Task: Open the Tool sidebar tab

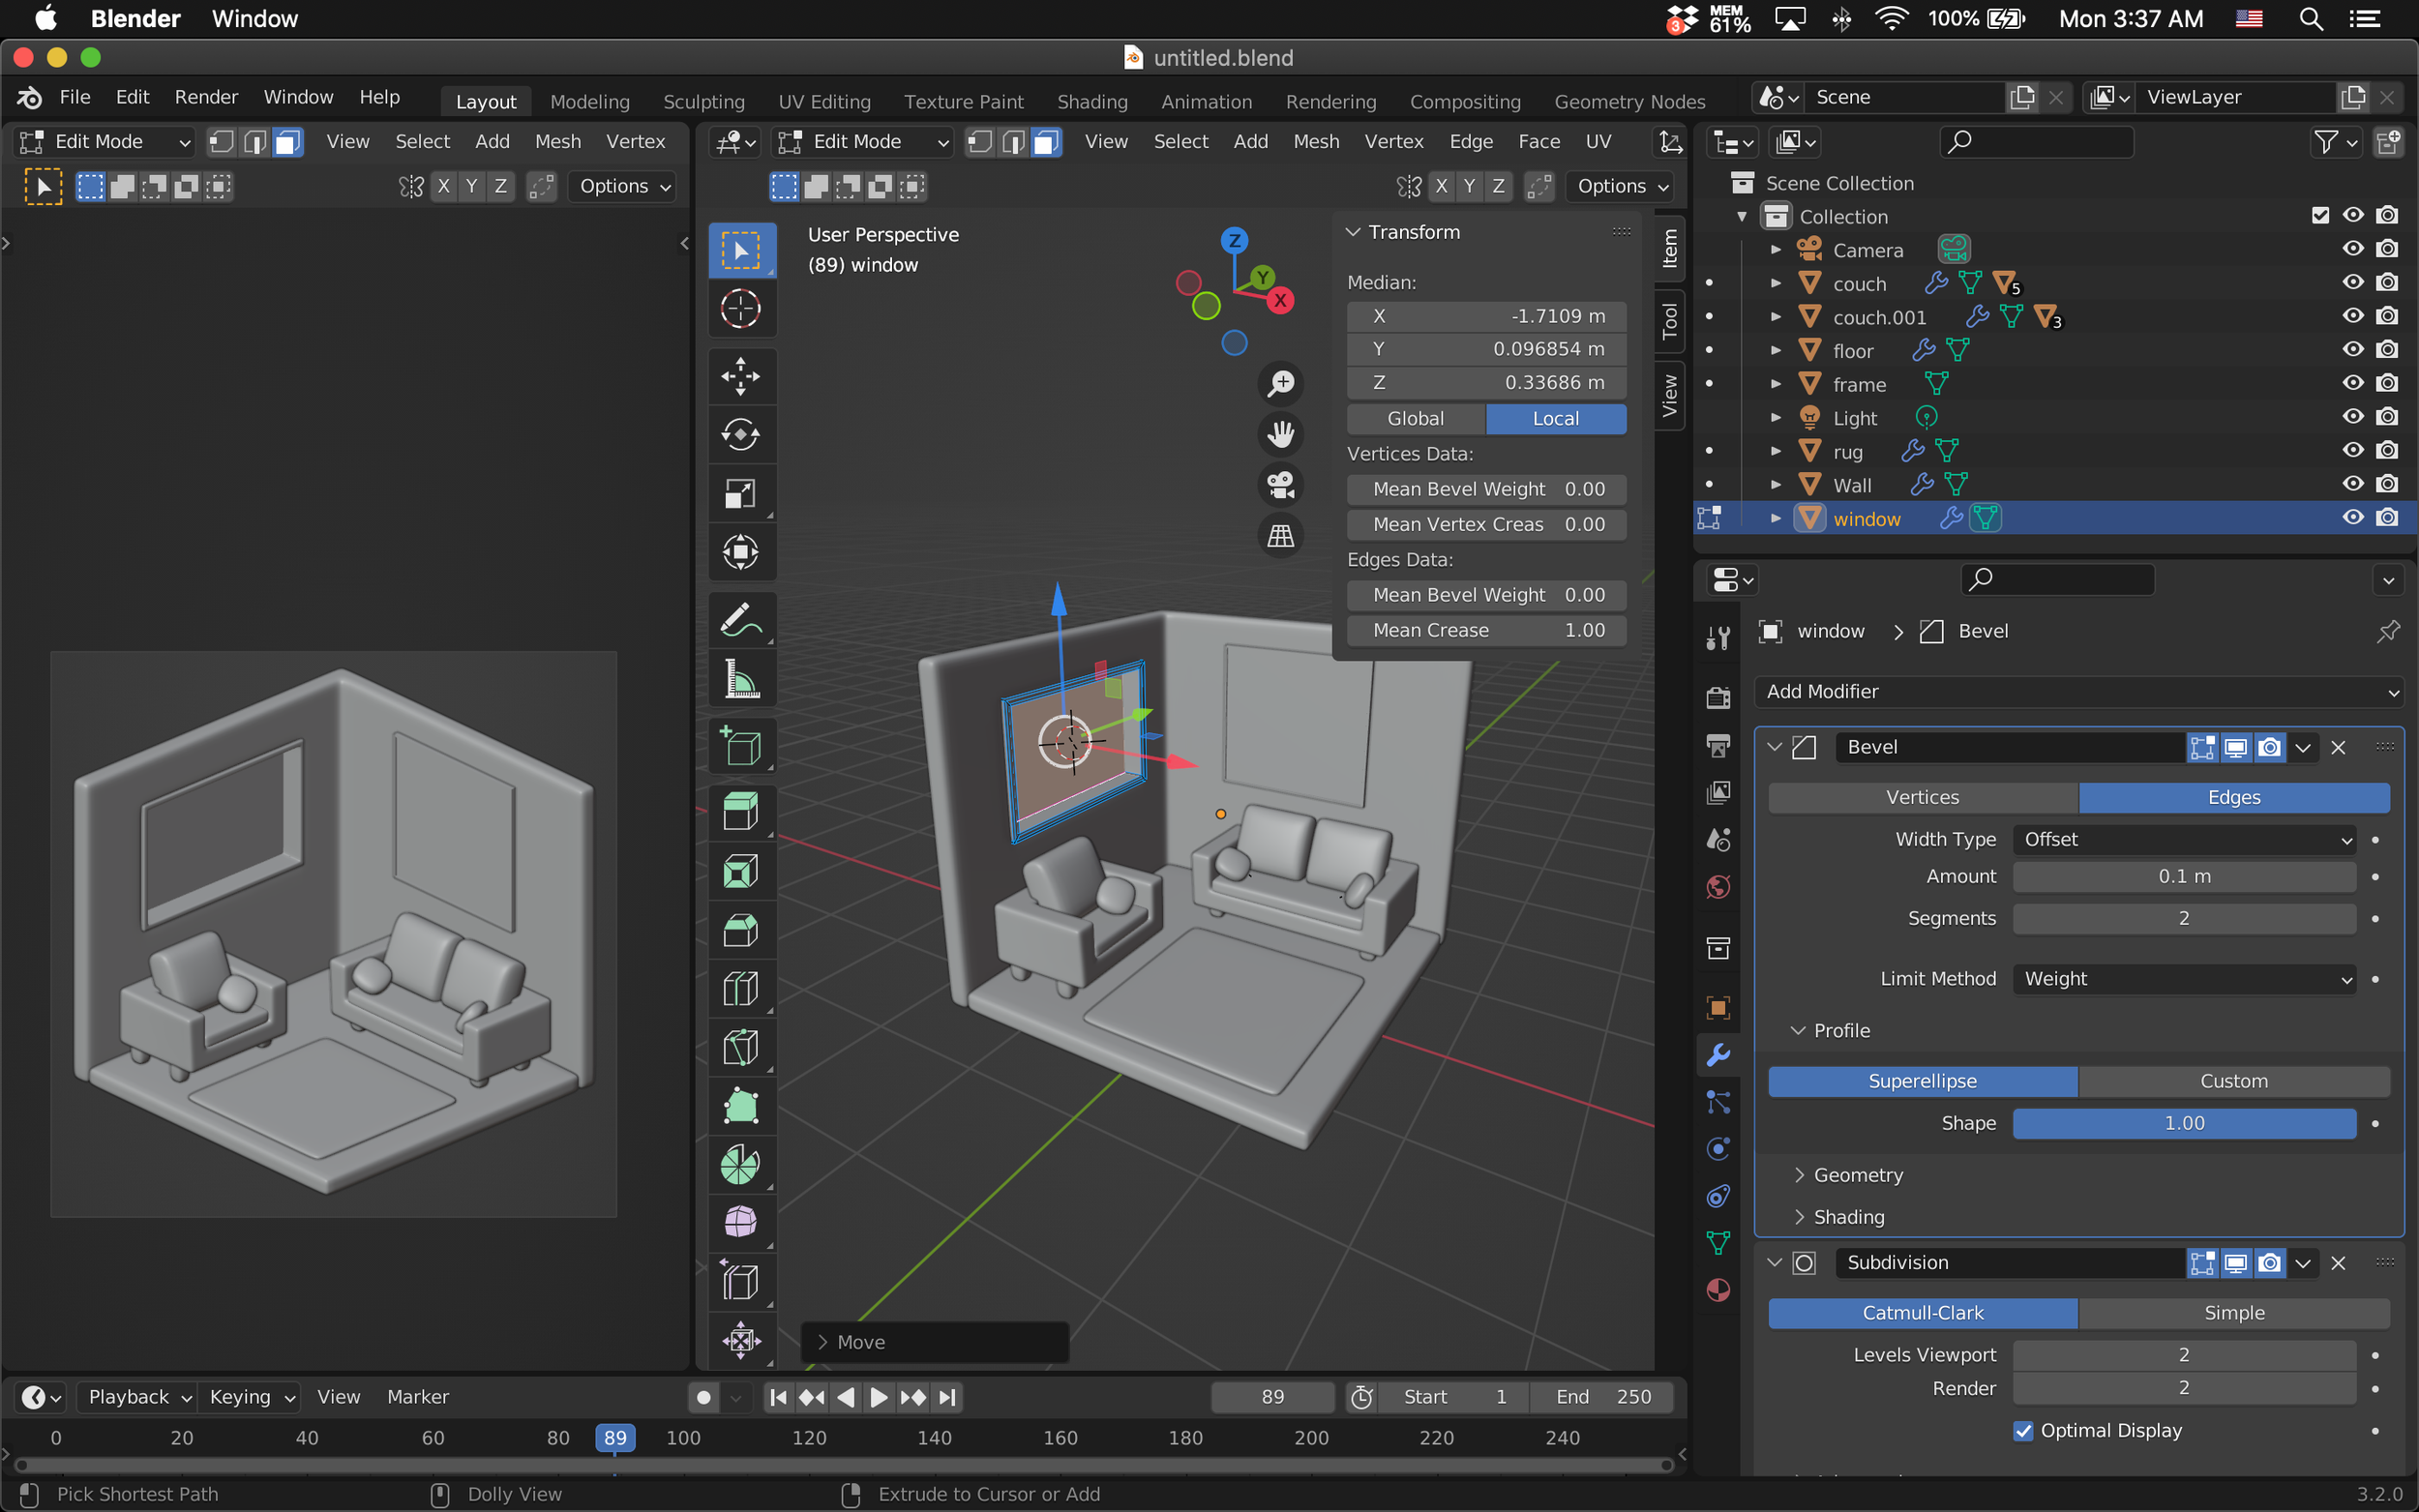Action: tap(1669, 321)
